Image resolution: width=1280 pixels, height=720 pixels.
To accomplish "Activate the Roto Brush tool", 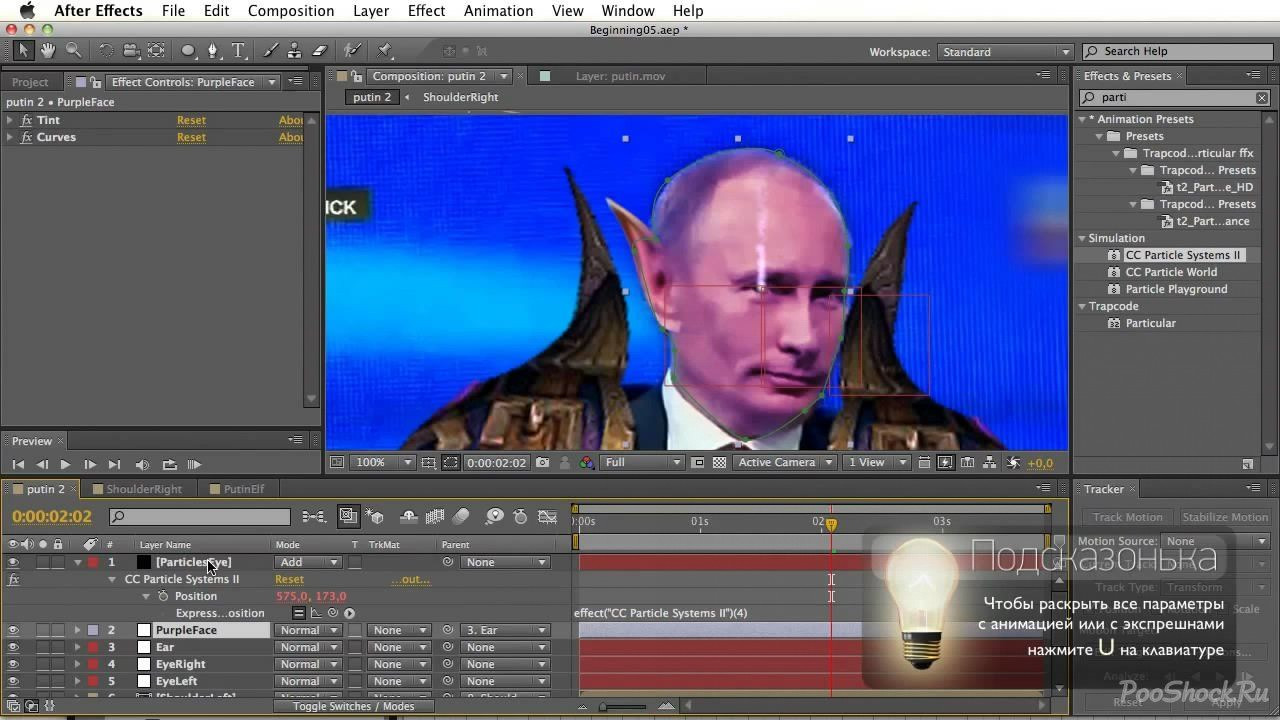I will pyautogui.click(x=351, y=49).
